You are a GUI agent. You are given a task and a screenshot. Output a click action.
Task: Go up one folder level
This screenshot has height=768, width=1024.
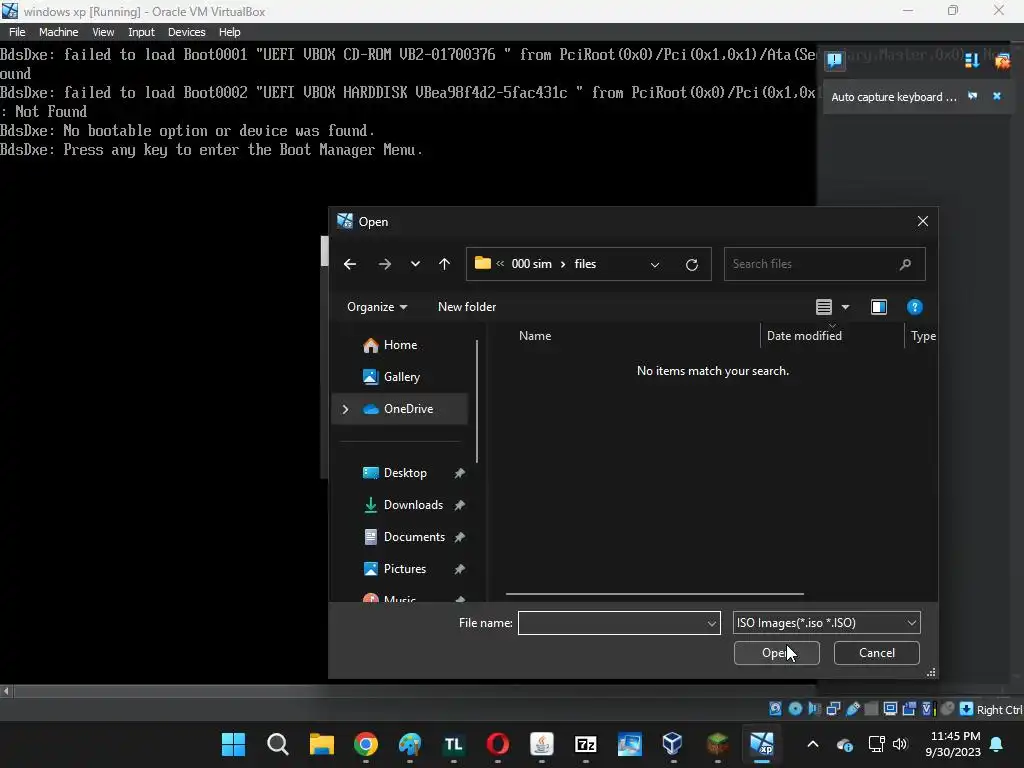click(x=445, y=264)
